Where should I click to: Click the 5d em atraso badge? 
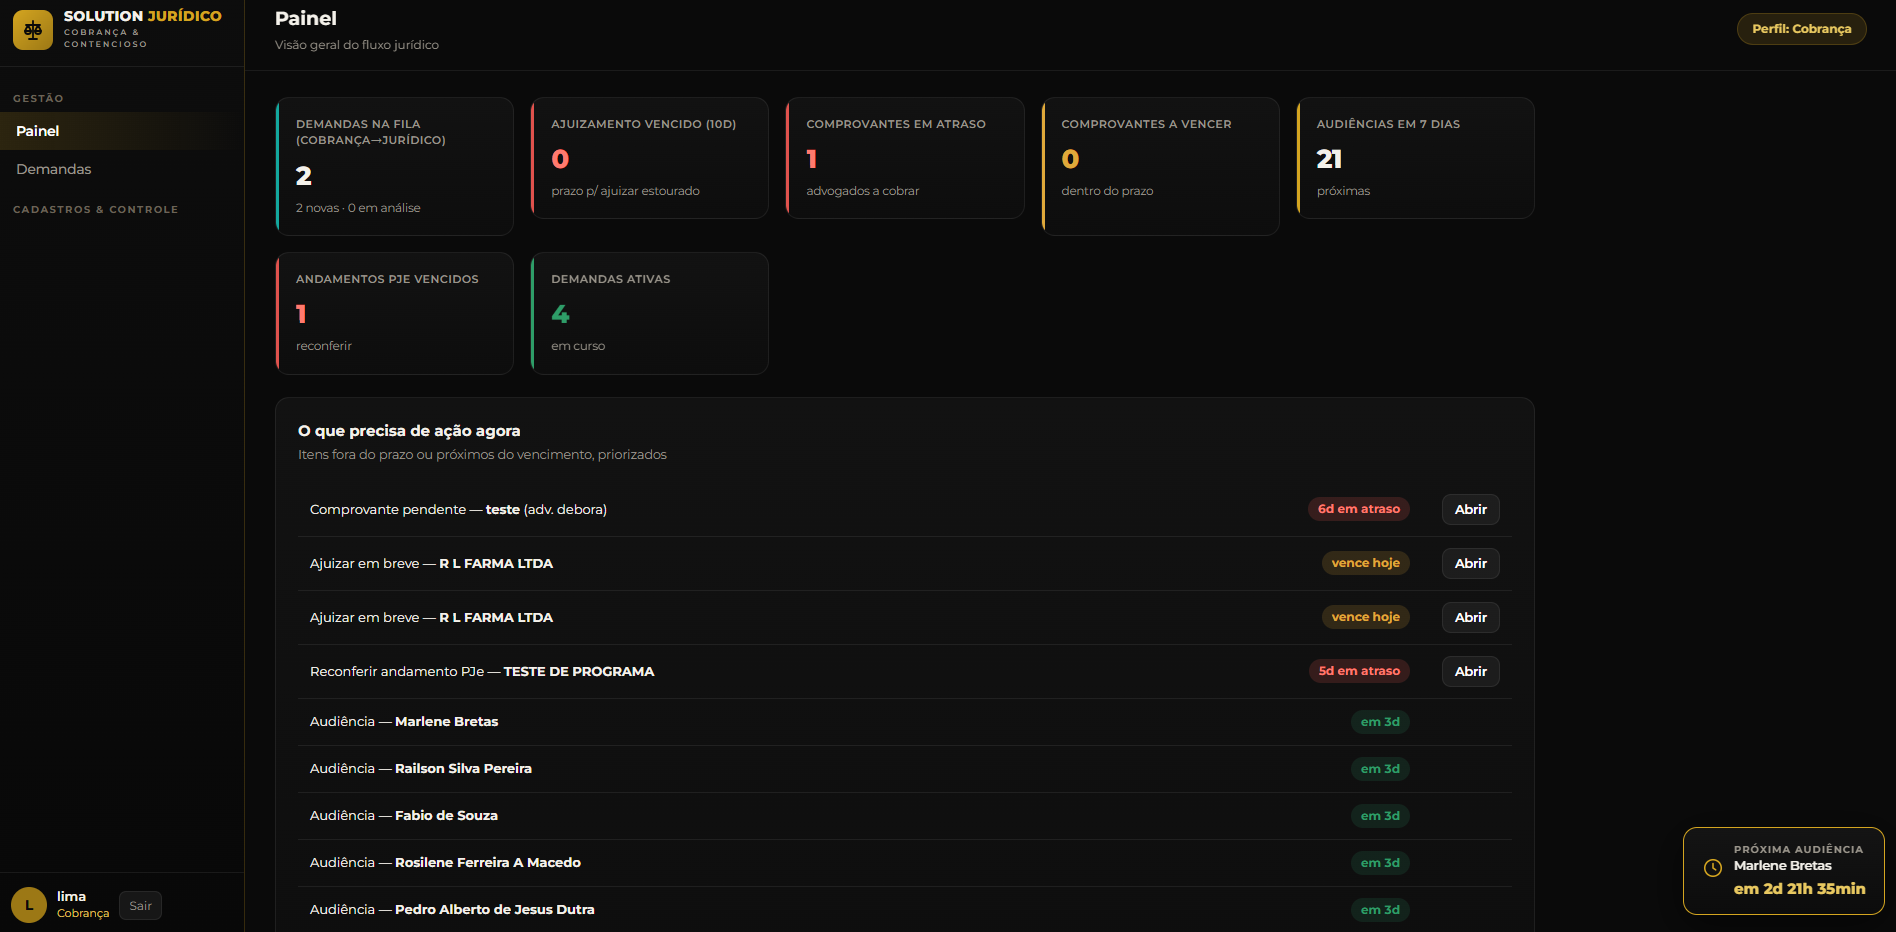click(x=1359, y=671)
